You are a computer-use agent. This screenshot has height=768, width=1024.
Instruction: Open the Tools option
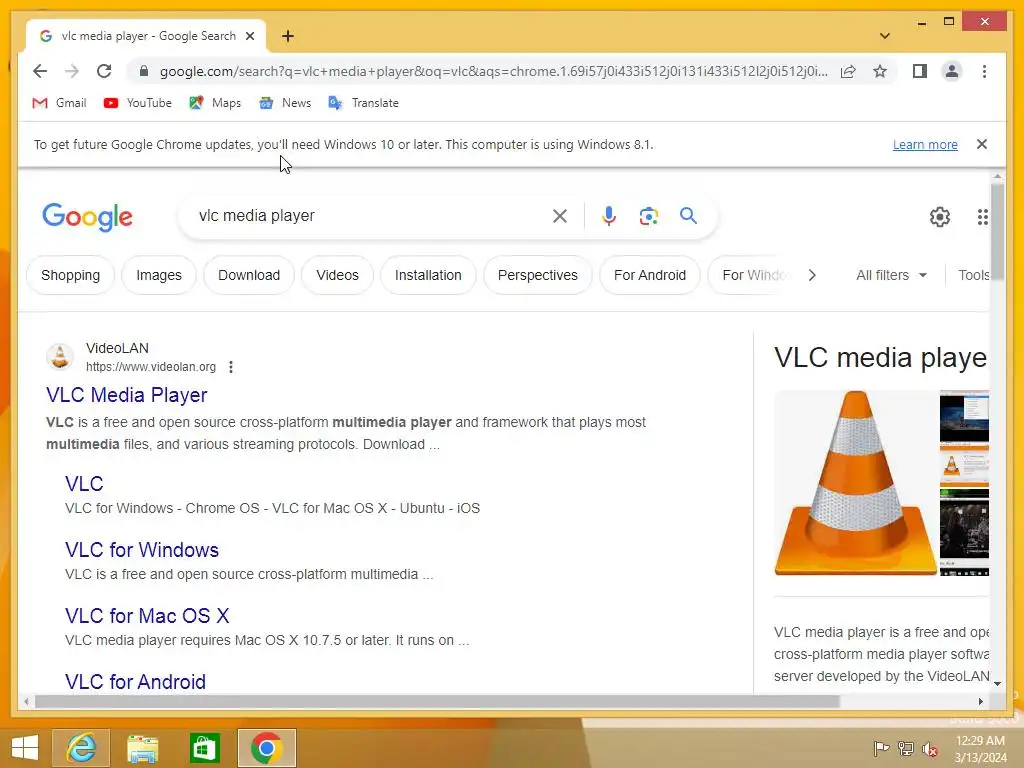[974, 275]
